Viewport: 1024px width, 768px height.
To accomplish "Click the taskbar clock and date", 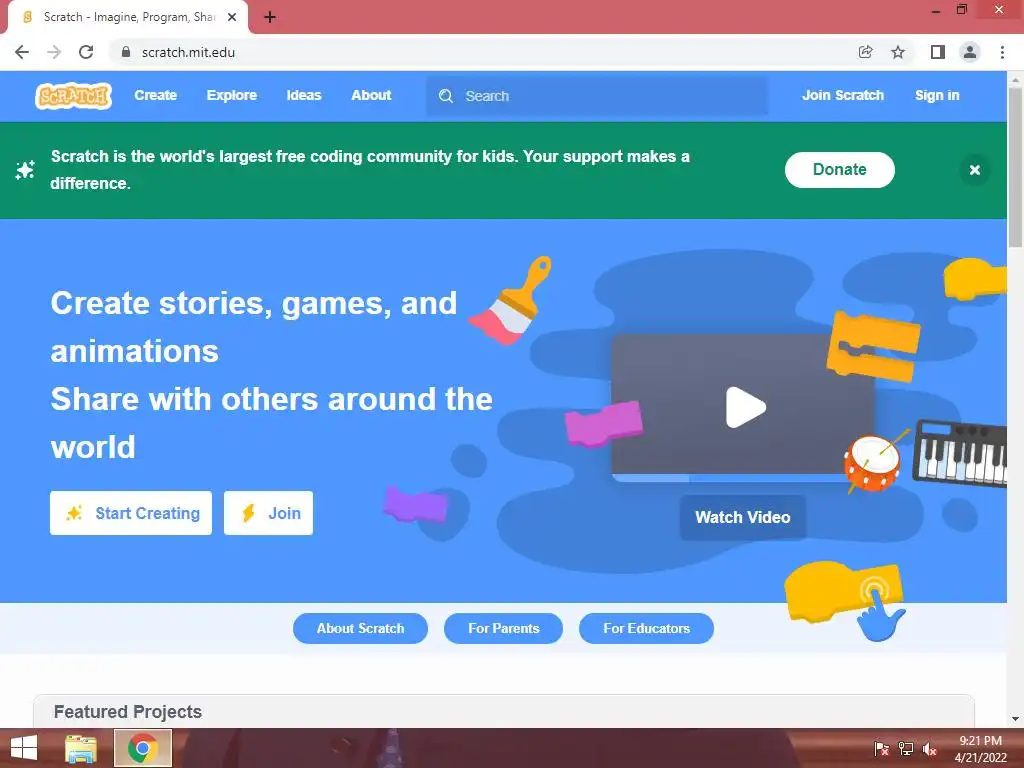I will point(980,749).
